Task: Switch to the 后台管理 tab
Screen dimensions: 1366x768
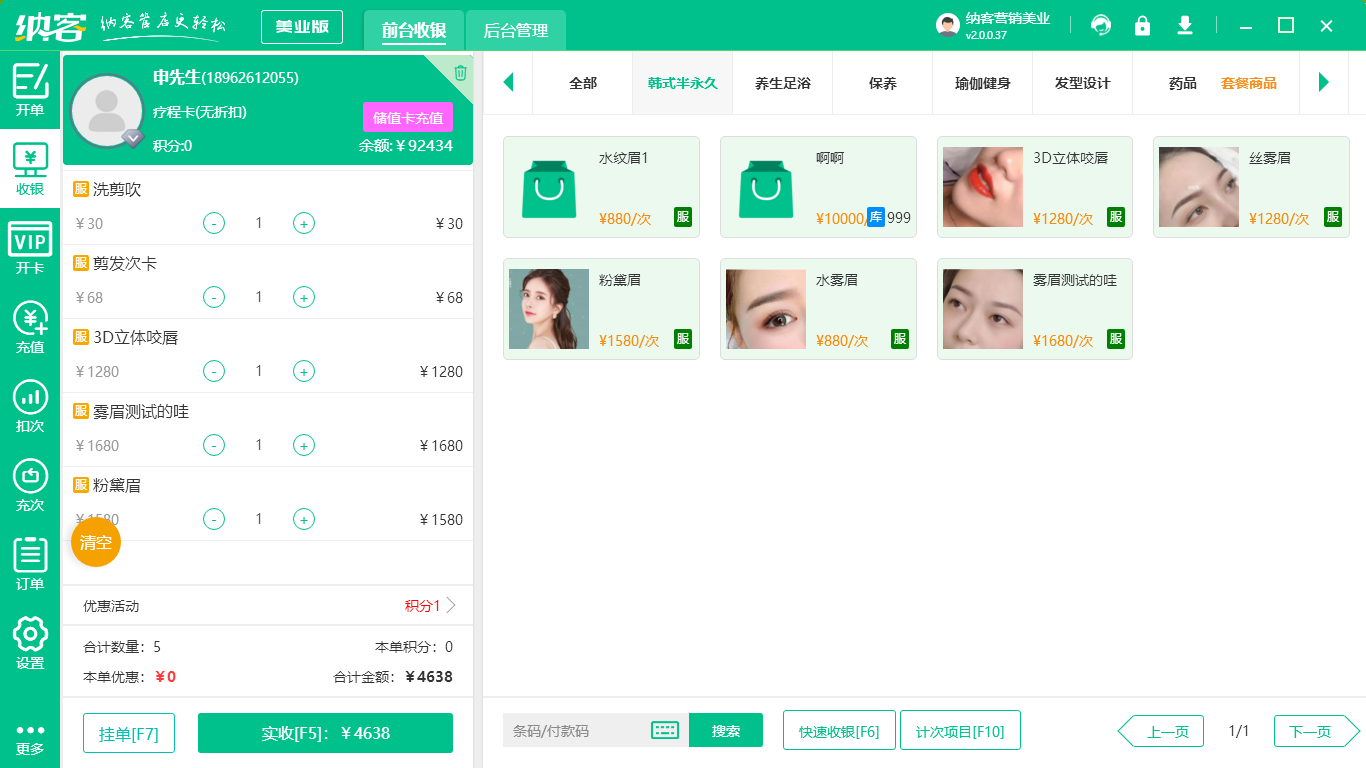Action: [516, 30]
